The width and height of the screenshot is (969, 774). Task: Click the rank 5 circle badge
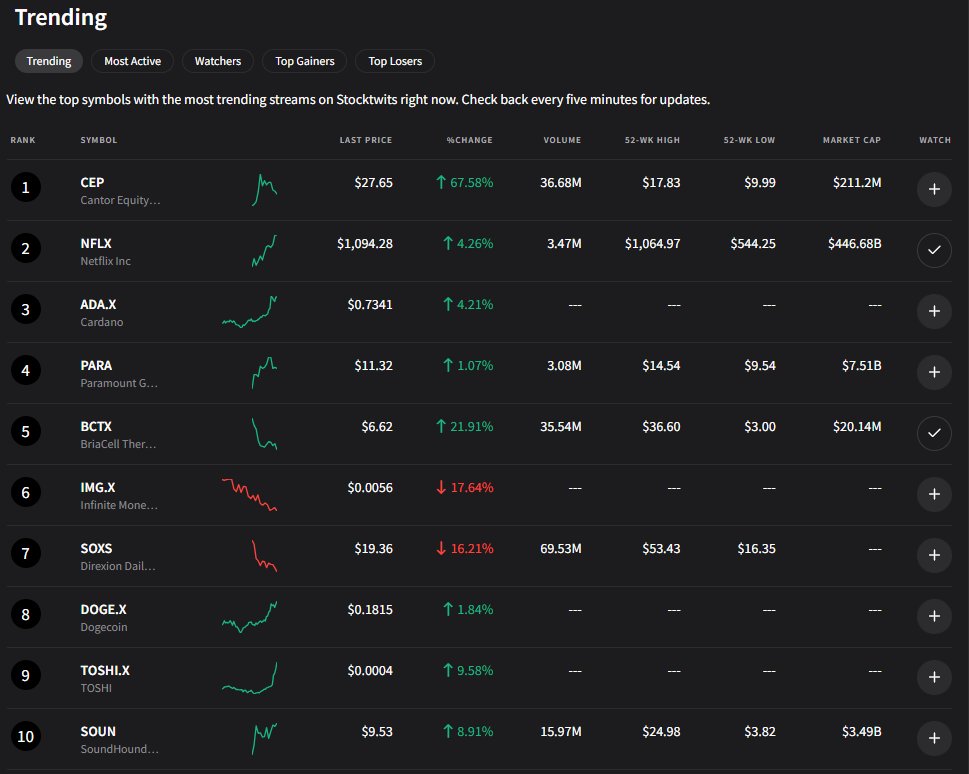tap(26, 432)
